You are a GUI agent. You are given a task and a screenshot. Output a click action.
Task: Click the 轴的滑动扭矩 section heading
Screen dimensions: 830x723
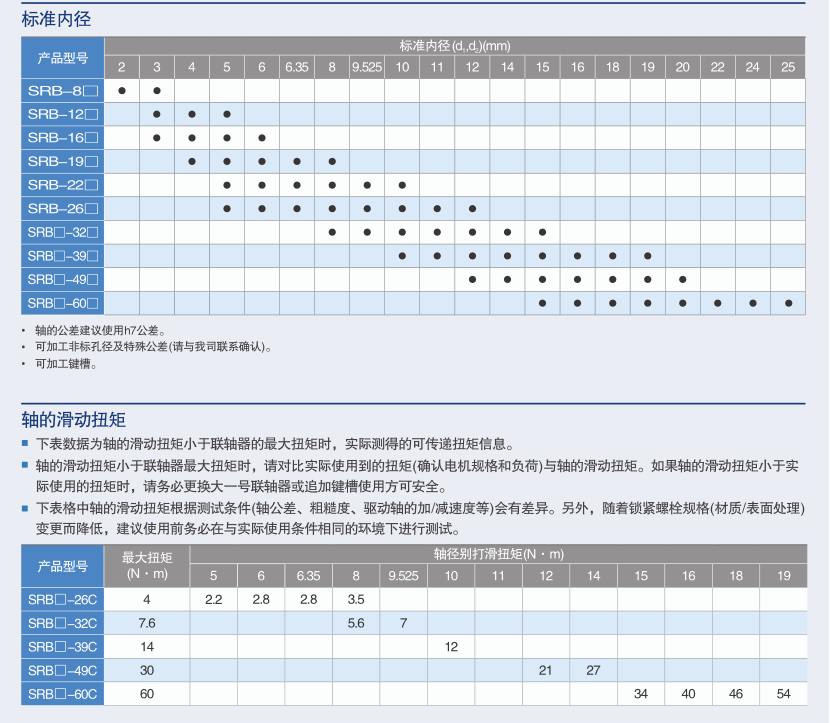(x=73, y=419)
